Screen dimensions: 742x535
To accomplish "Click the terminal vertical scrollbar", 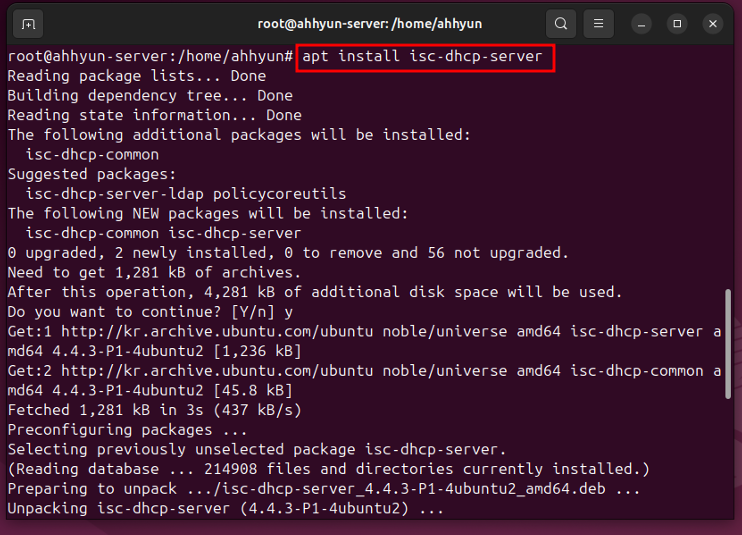I will point(728,344).
